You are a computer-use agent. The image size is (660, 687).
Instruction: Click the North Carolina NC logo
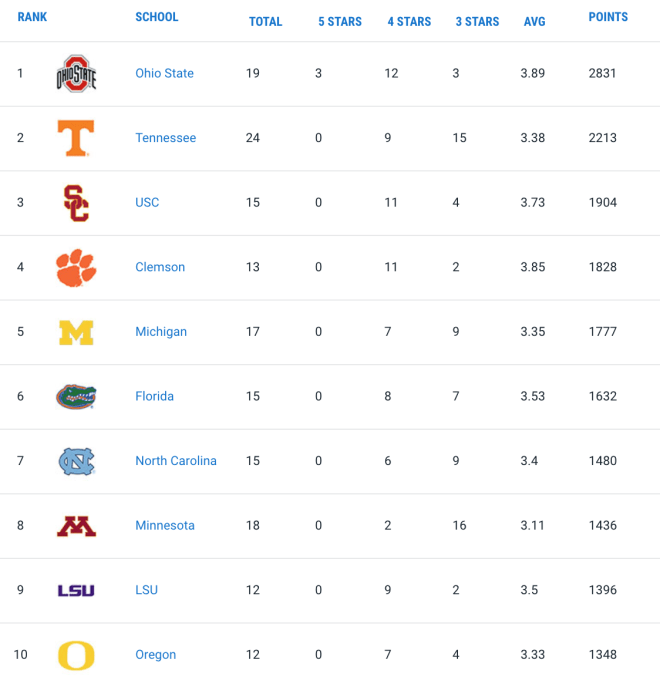click(x=77, y=461)
